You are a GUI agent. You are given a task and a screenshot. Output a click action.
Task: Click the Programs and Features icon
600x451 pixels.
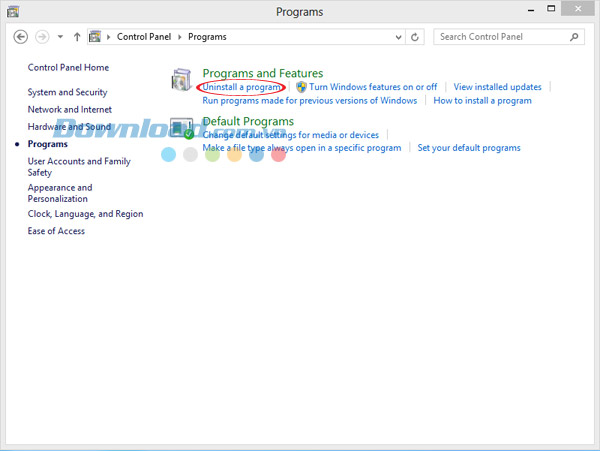182,82
